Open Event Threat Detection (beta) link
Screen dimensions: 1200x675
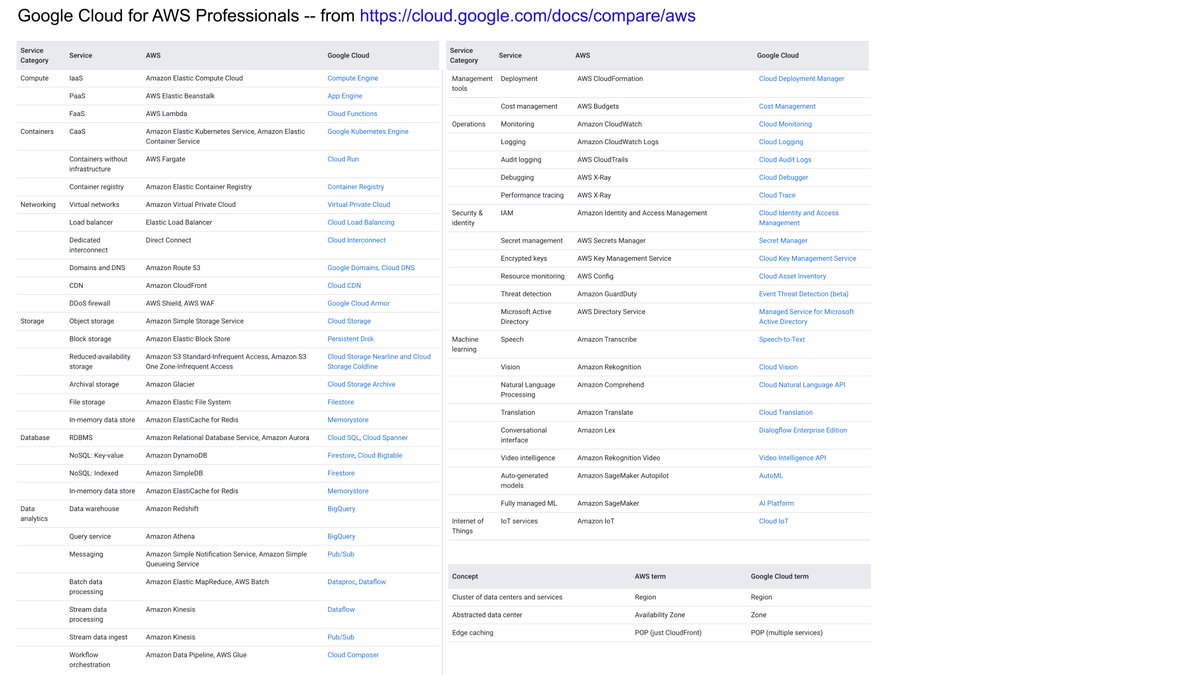(x=803, y=295)
